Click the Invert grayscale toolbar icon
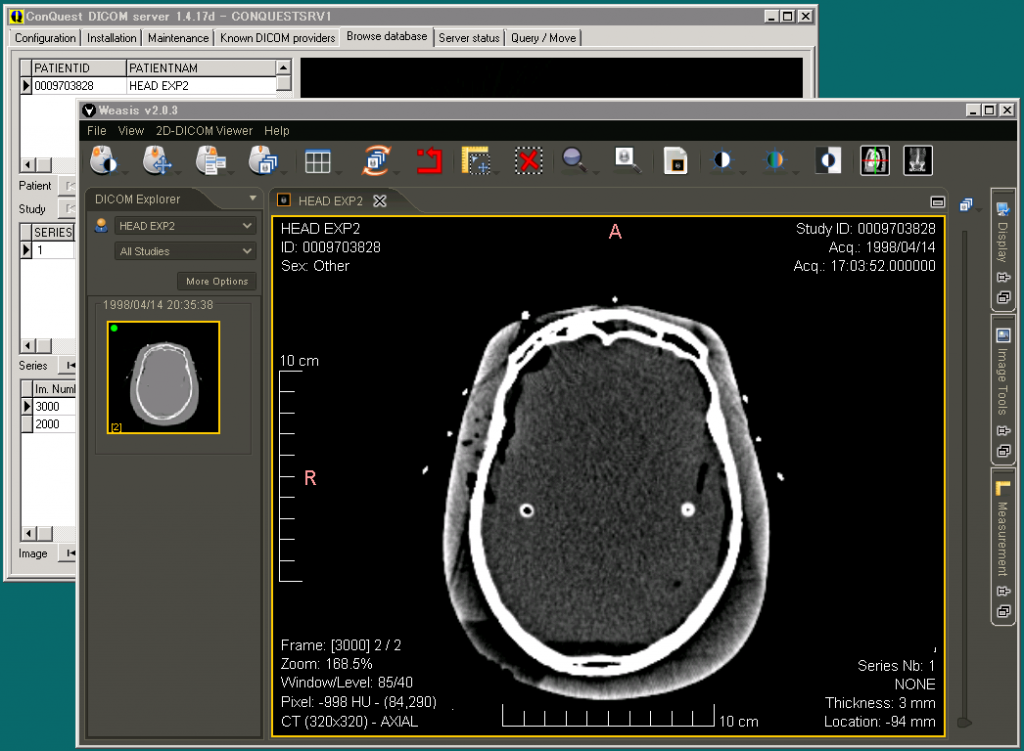Image resolution: width=1024 pixels, height=751 pixels. click(x=828, y=160)
